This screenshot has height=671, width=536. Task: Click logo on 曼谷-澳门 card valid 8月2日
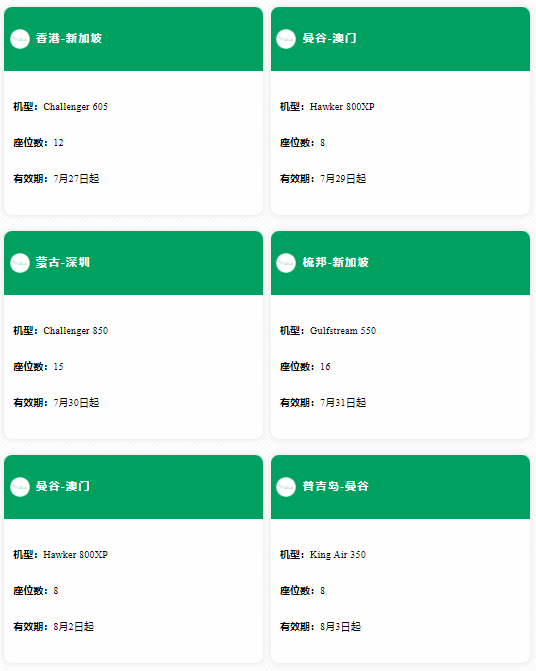(x=20, y=487)
